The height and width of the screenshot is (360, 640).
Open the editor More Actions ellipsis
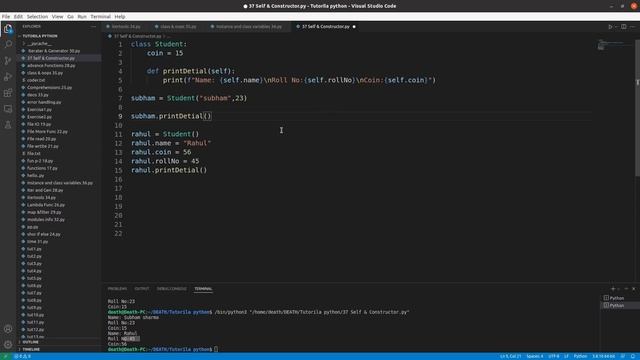tap(633, 27)
